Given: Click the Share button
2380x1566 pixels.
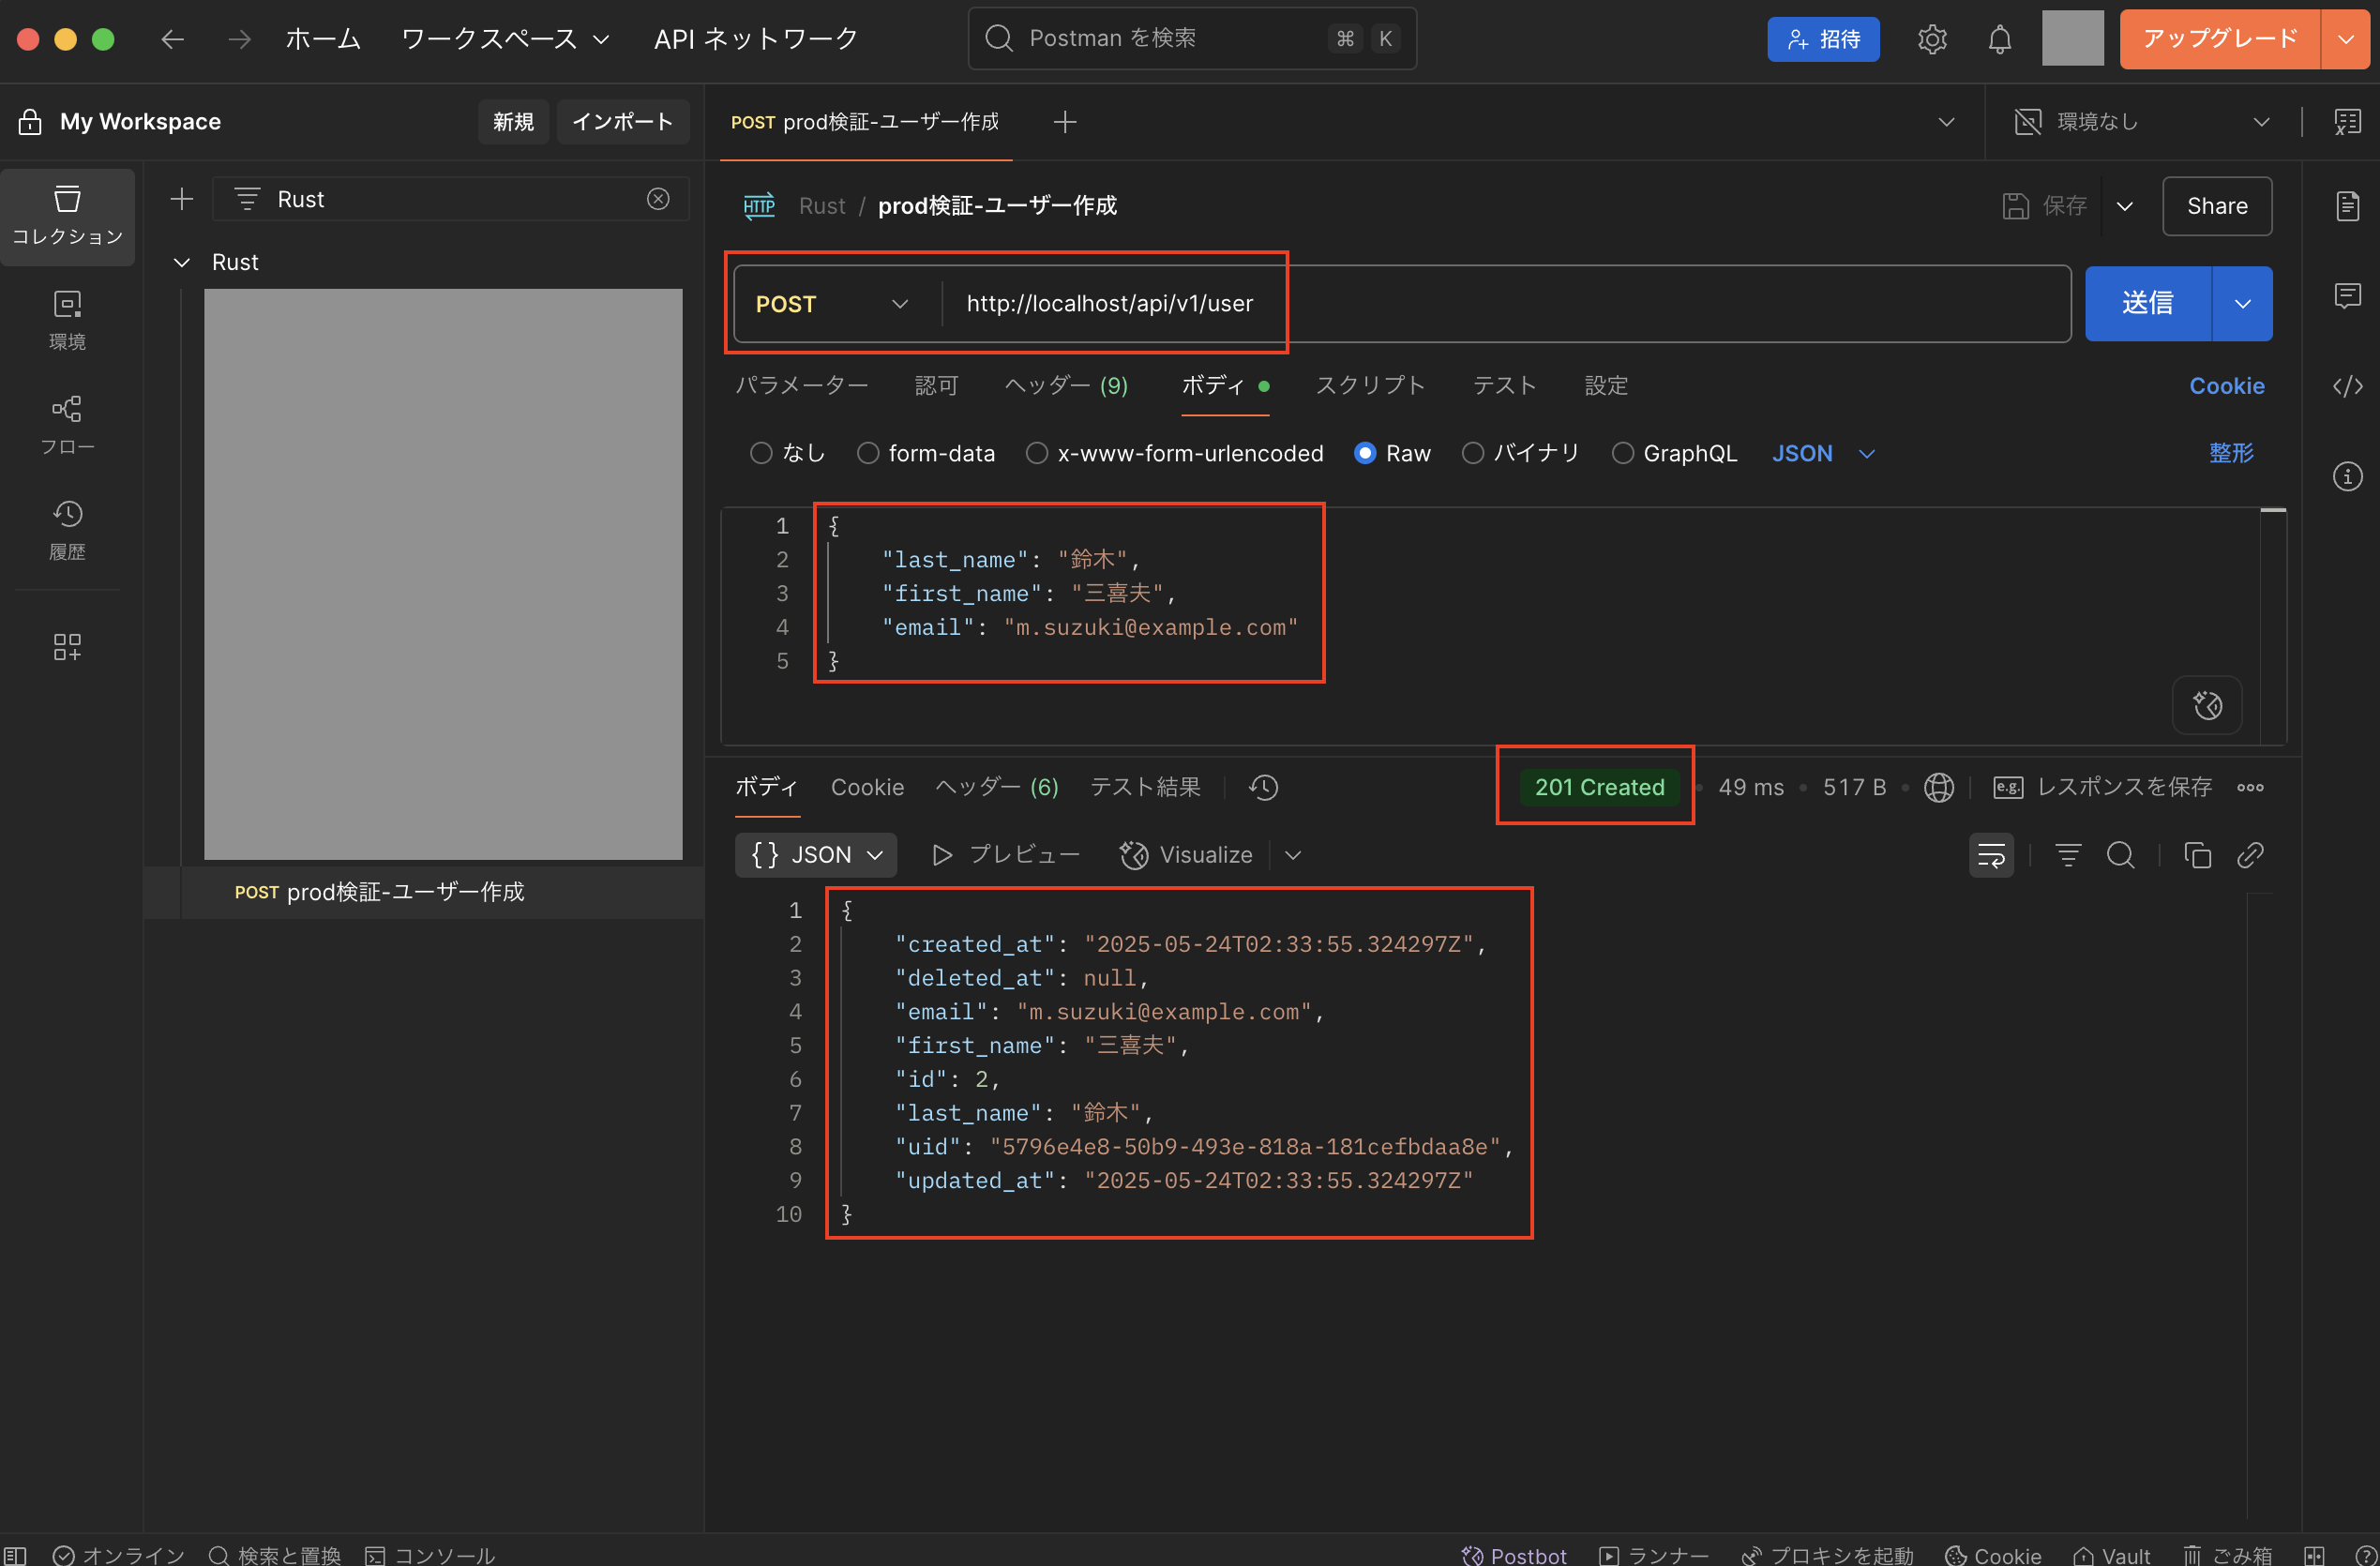Looking at the screenshot, I should tap(2217, 206).
